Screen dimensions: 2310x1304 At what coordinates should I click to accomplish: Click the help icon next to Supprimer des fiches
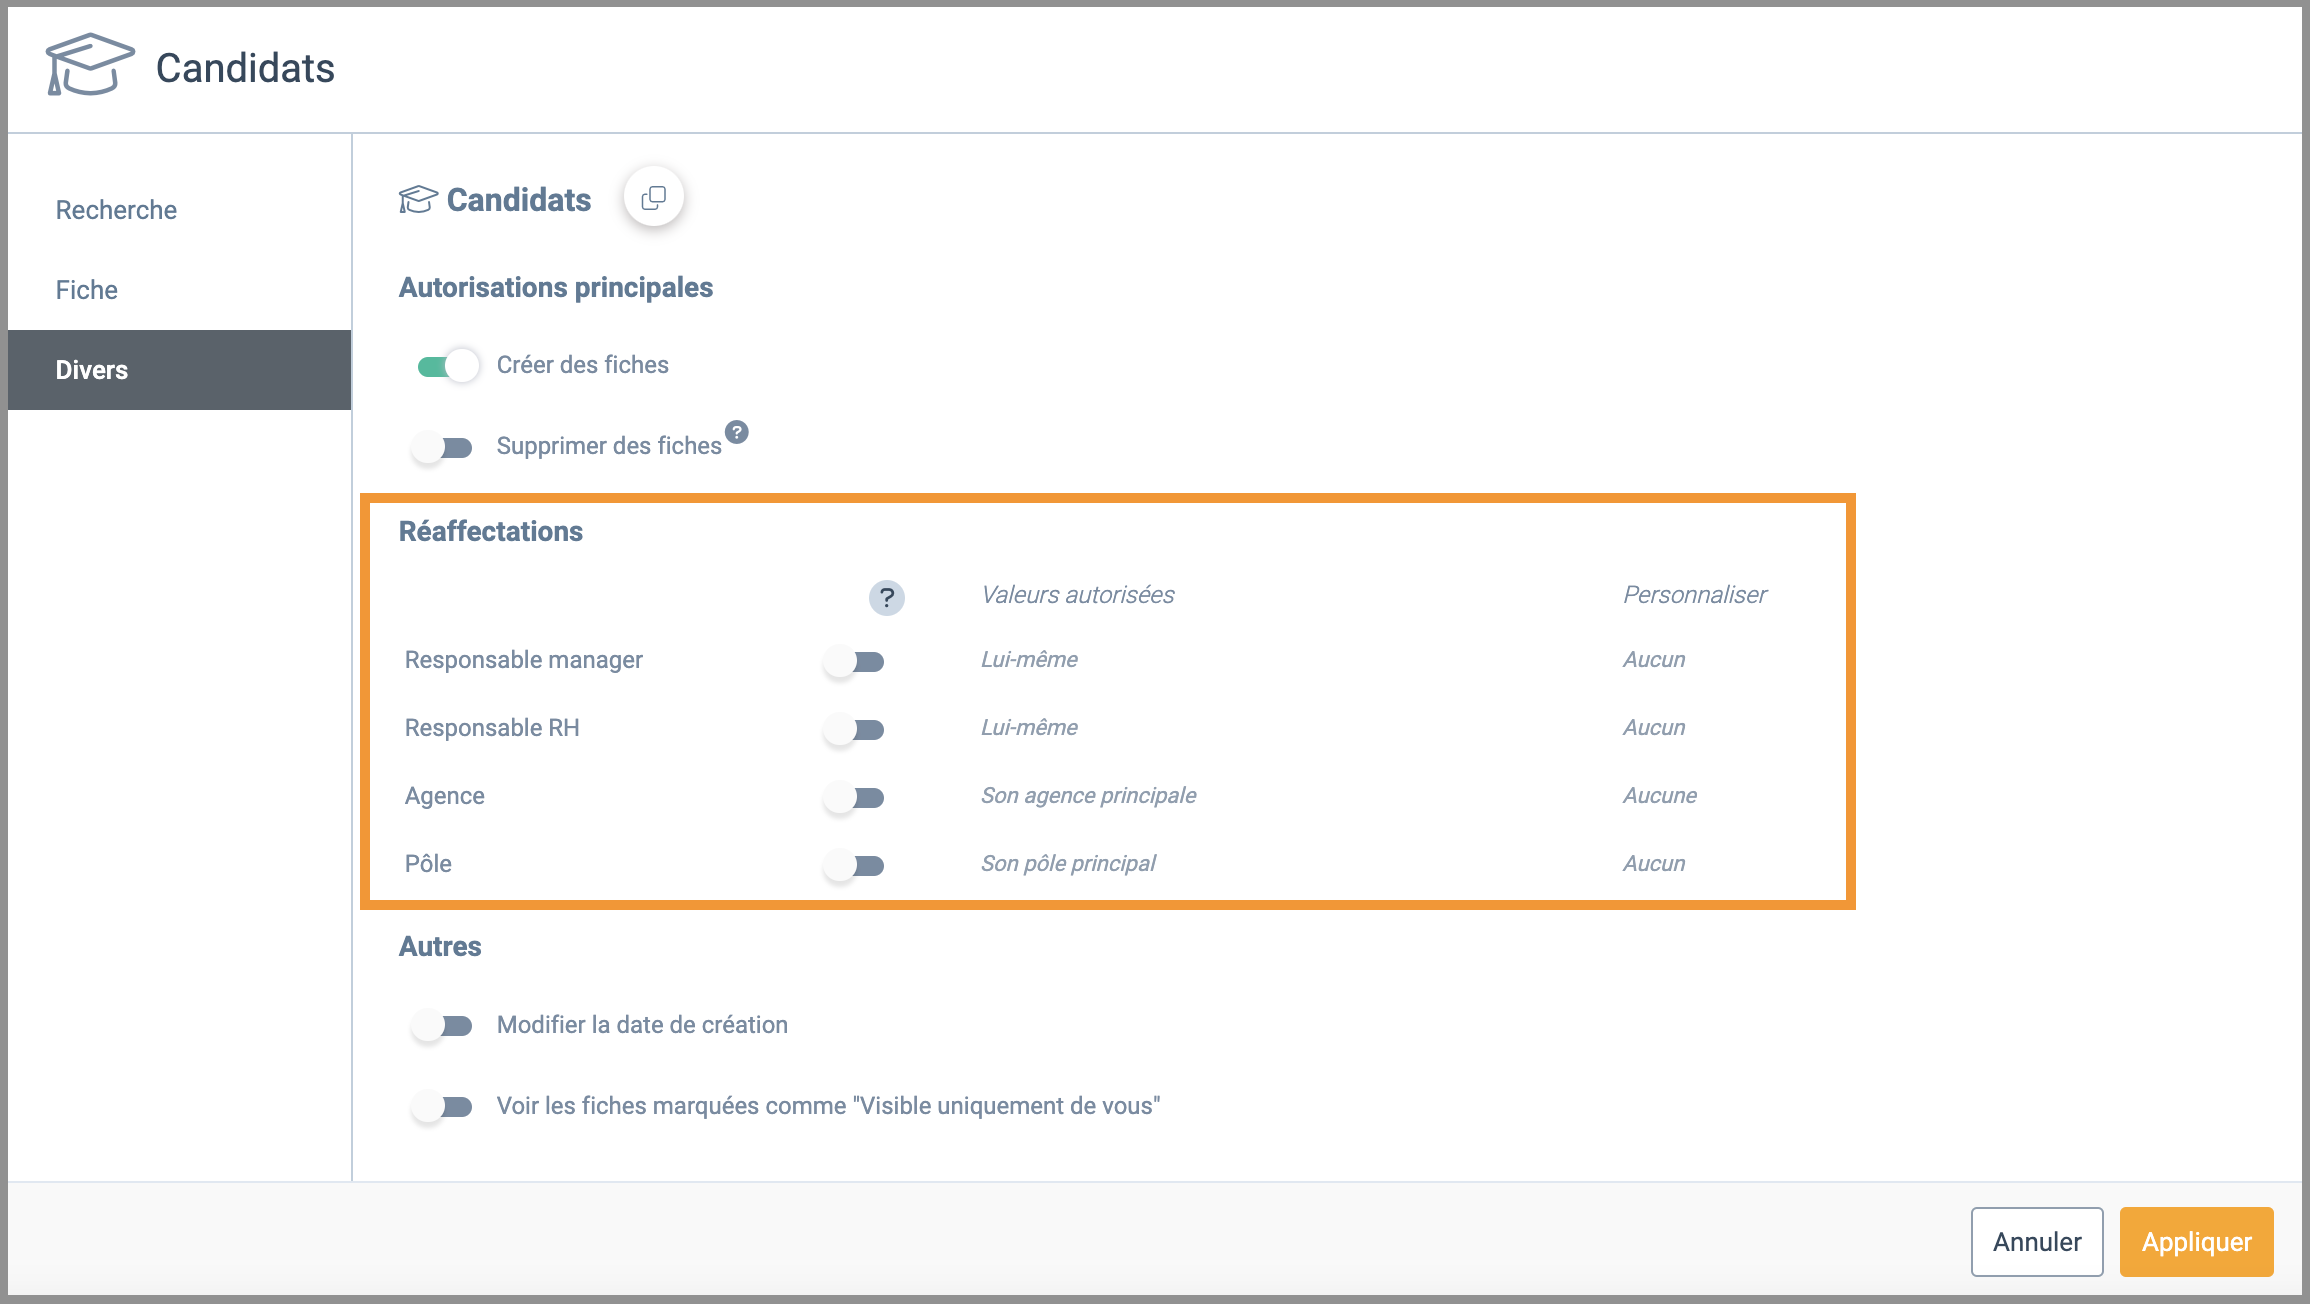(x=737, y=432)
